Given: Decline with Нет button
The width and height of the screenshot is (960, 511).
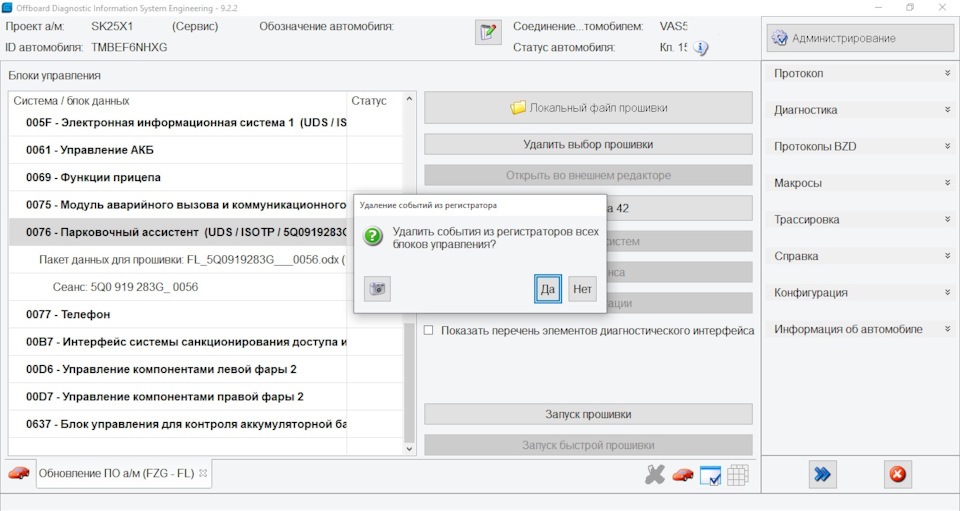Looking at the screenshot, I should (x=582, y=289).
